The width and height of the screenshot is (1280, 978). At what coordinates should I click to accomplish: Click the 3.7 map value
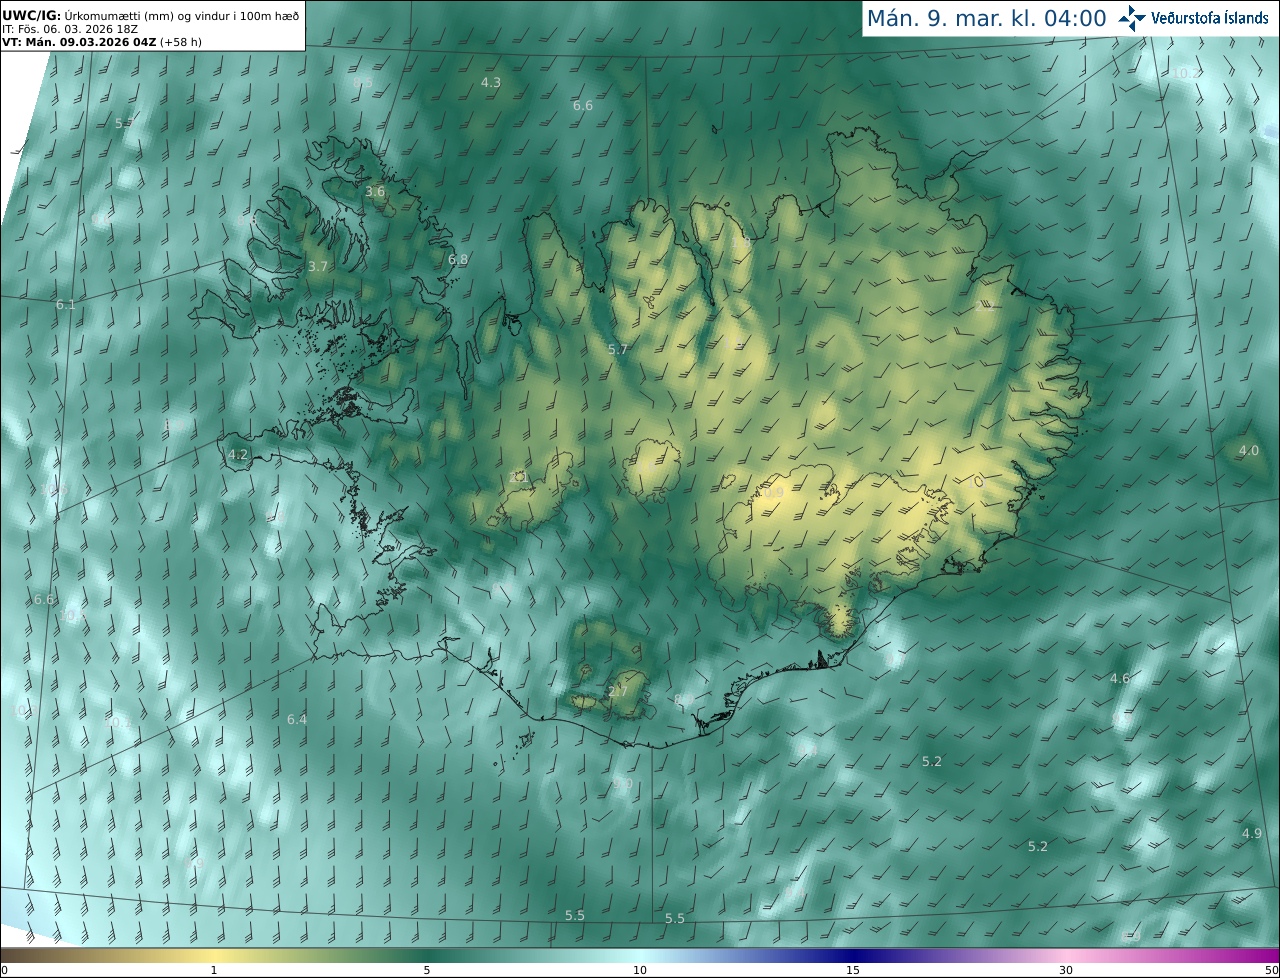coord(318,266)
